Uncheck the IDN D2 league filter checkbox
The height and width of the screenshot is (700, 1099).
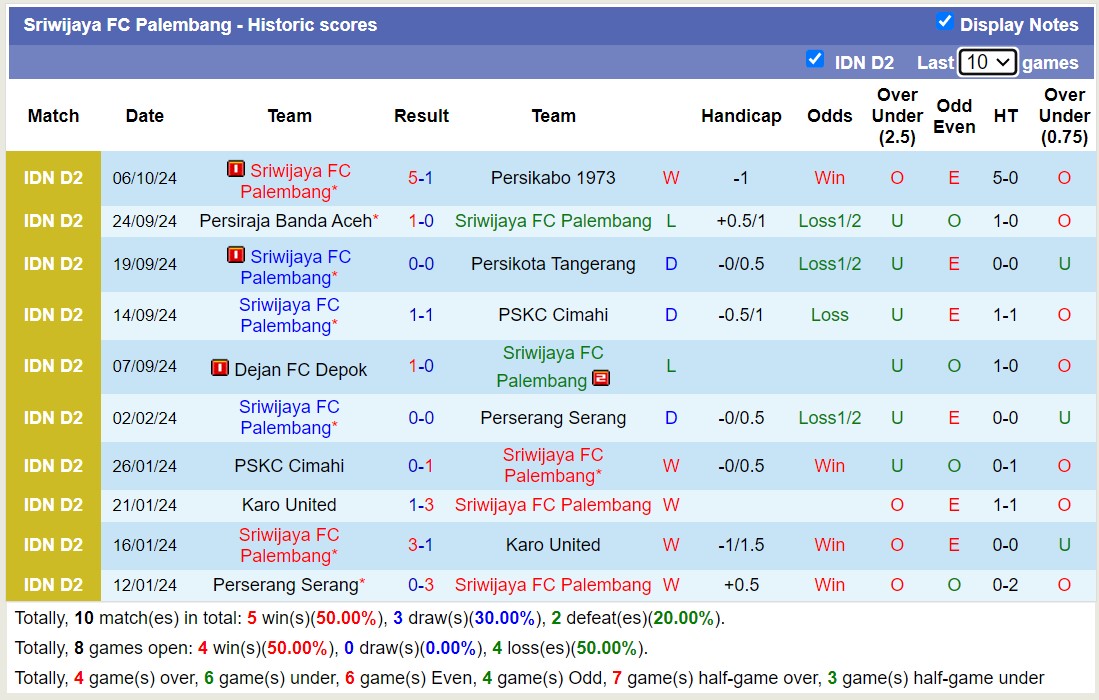tap(815, 60)
